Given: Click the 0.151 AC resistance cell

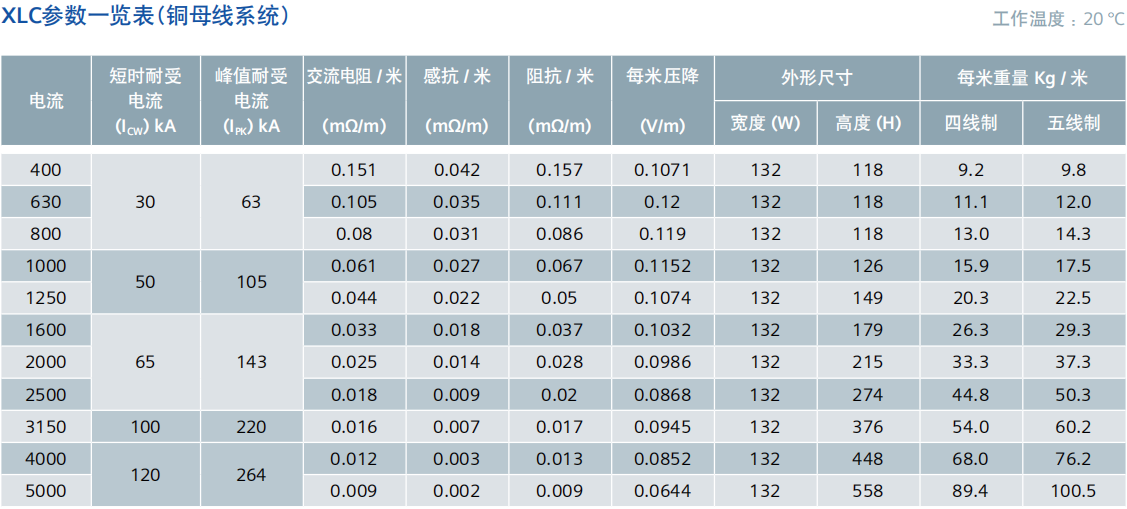Looking at the screenshot, I should click(354, 170).
